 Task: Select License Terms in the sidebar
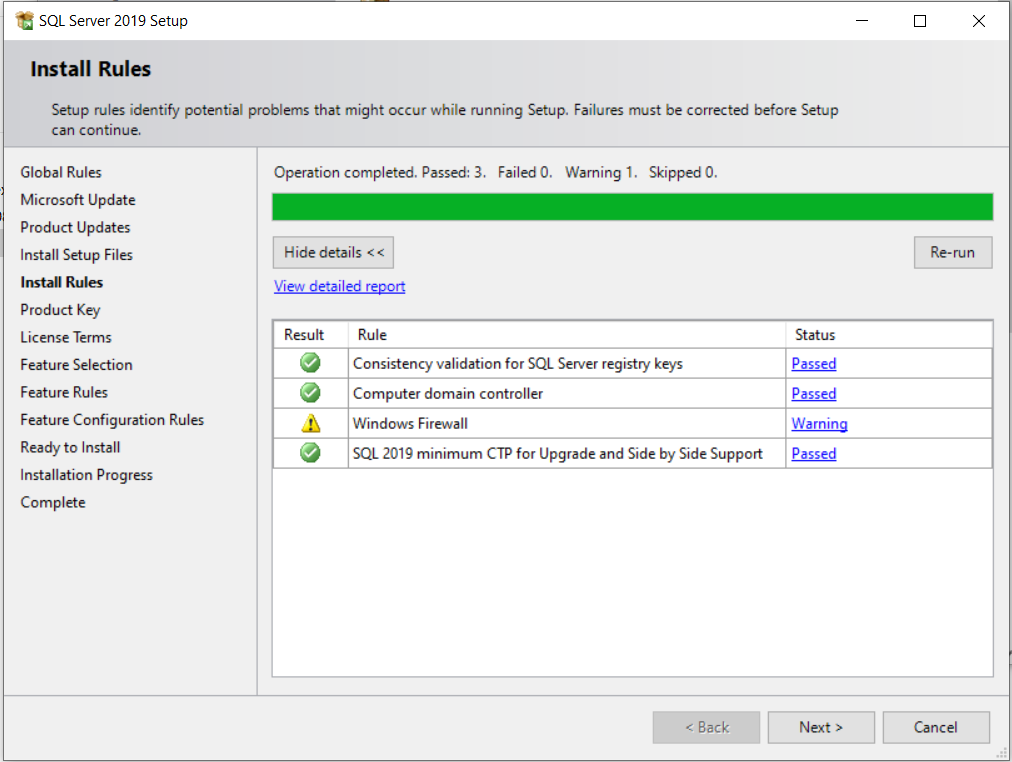point(65,337)
